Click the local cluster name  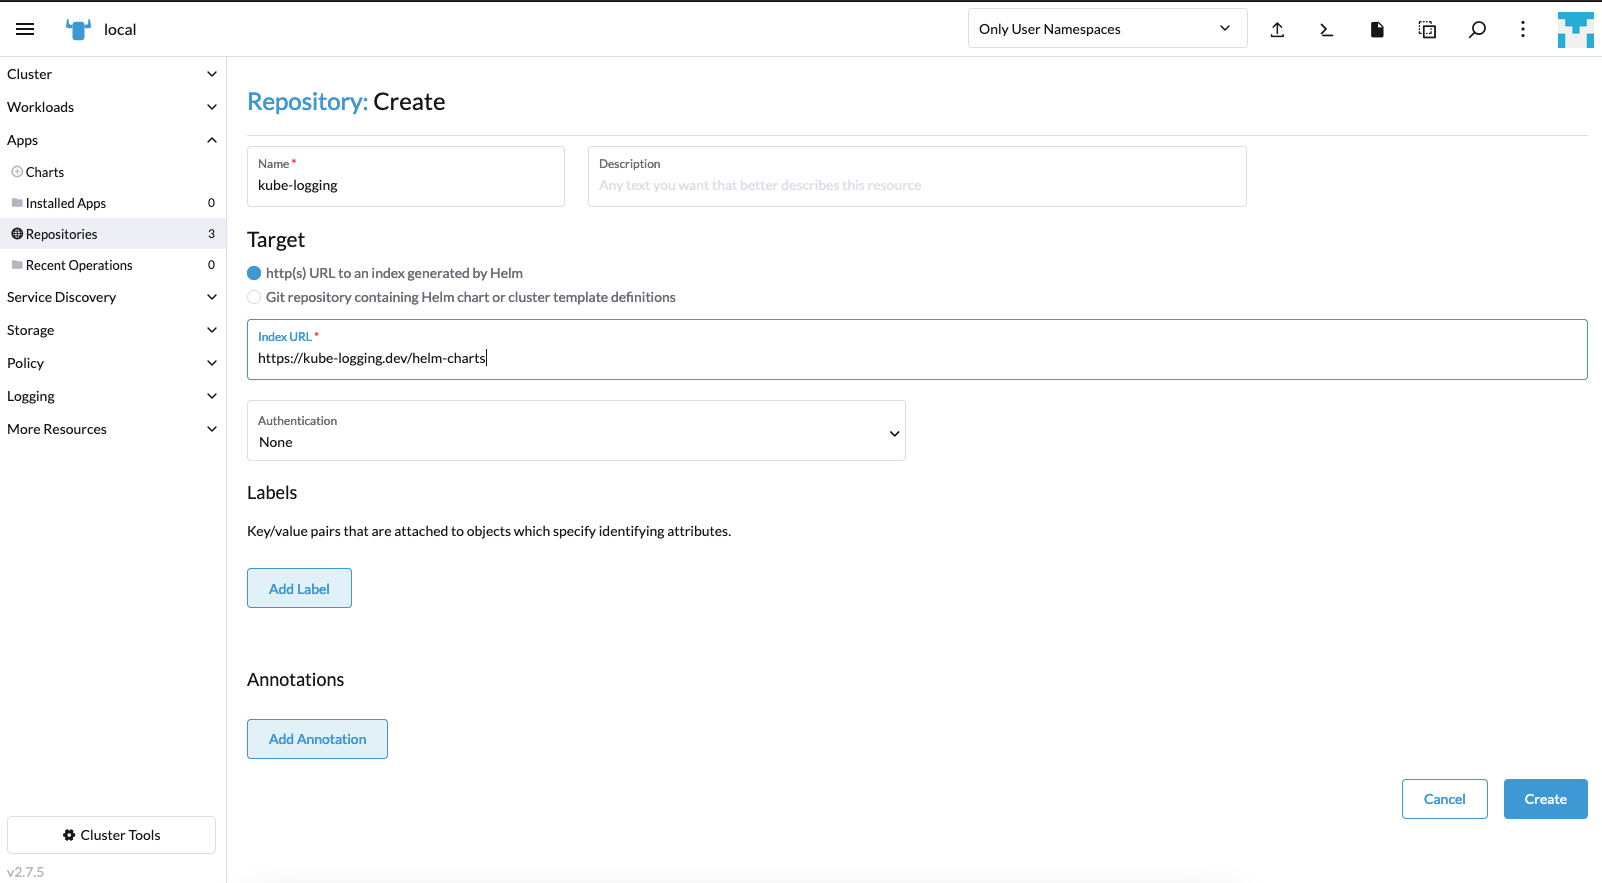(120, 29)
